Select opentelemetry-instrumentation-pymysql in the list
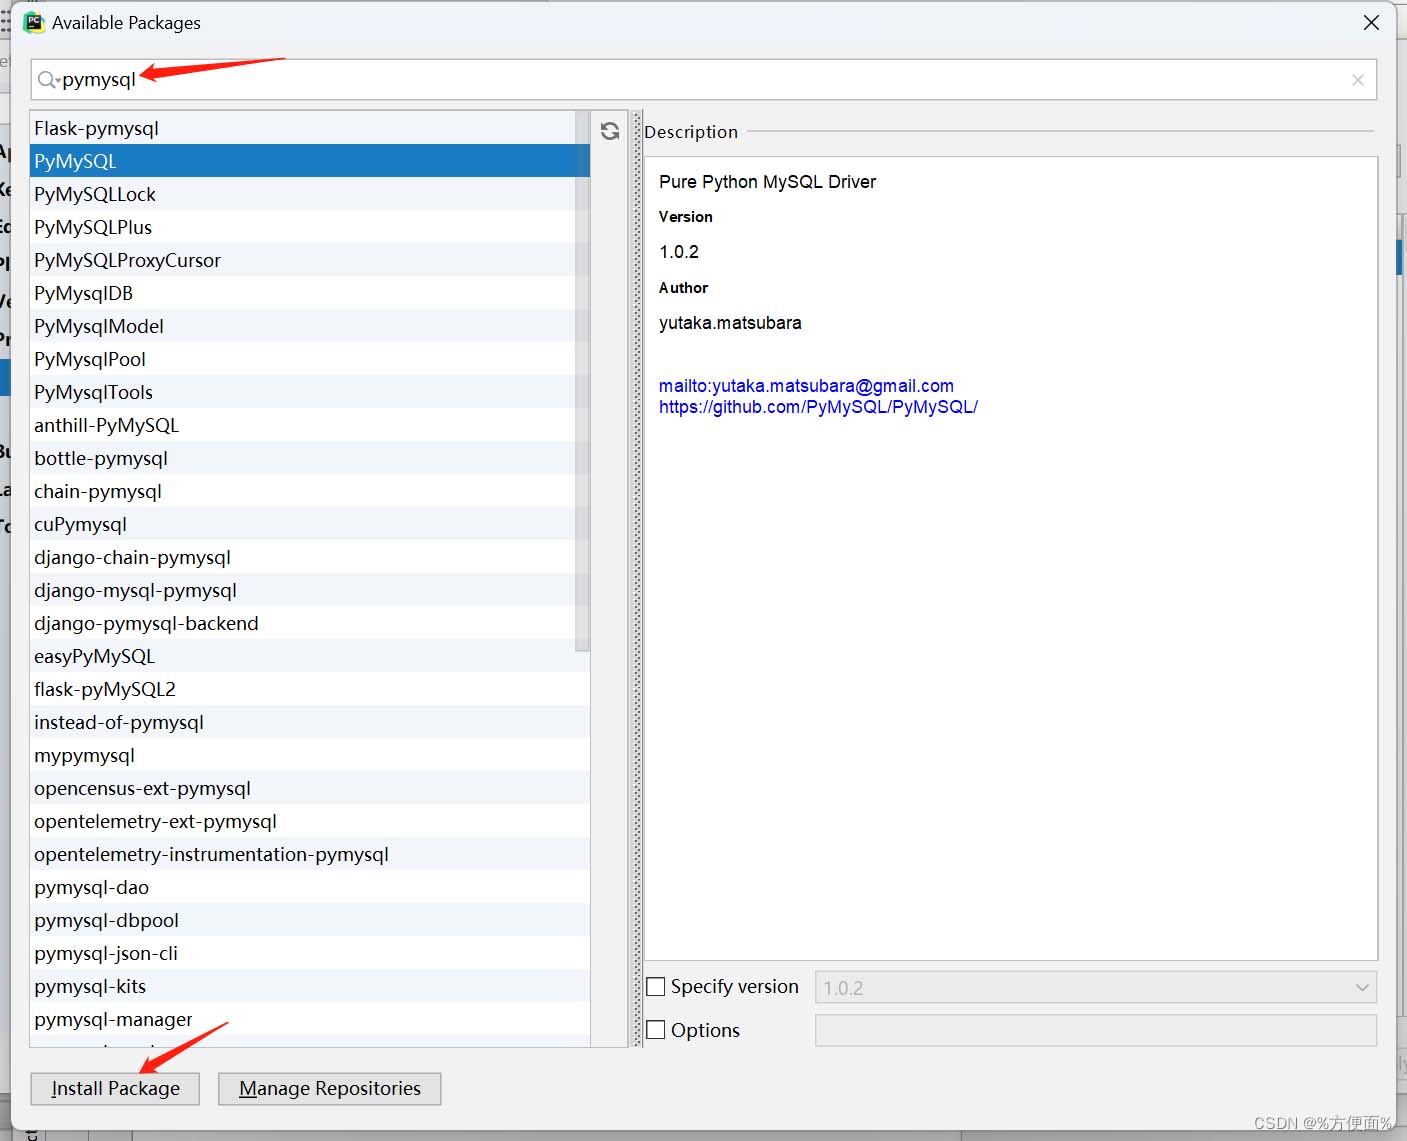This screenshot has height=1141, width=1407. click(x=310, y=854)
